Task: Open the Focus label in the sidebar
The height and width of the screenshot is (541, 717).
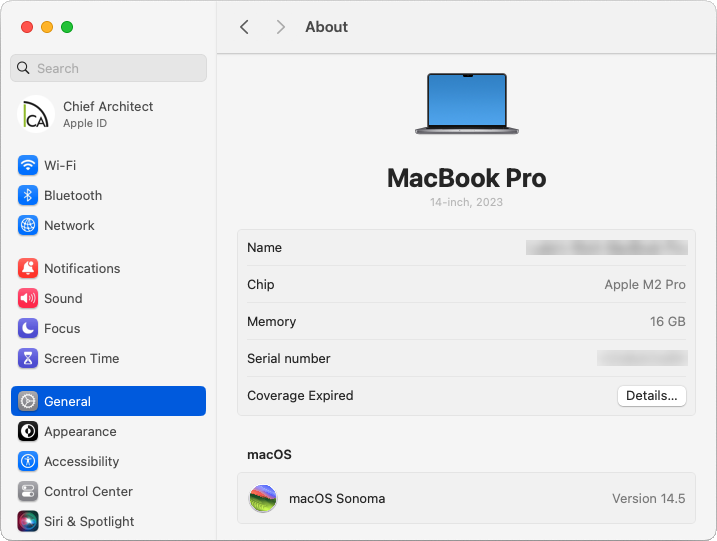Action: (x=62, y=328)
